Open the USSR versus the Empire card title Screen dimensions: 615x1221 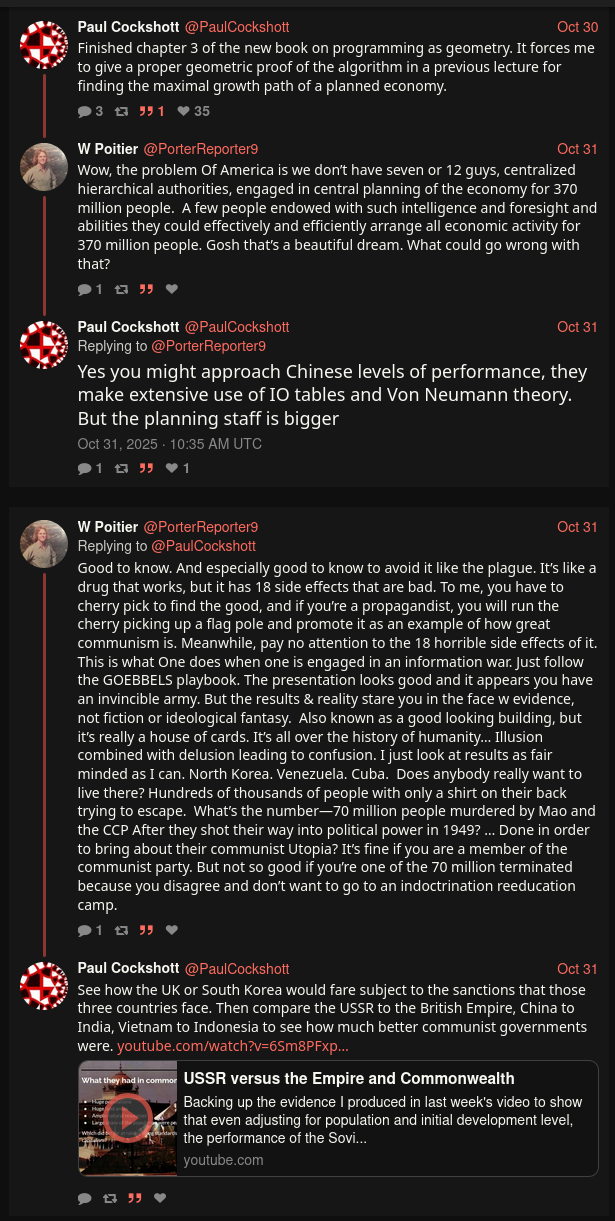point(349,1078)
